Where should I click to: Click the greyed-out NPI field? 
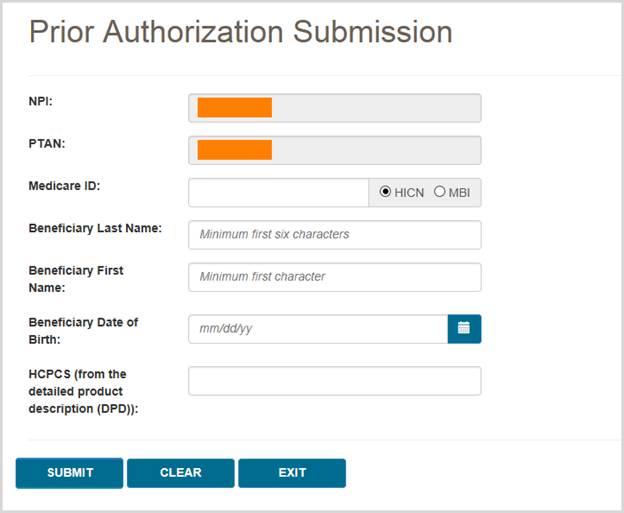click(x=334, y=108)
